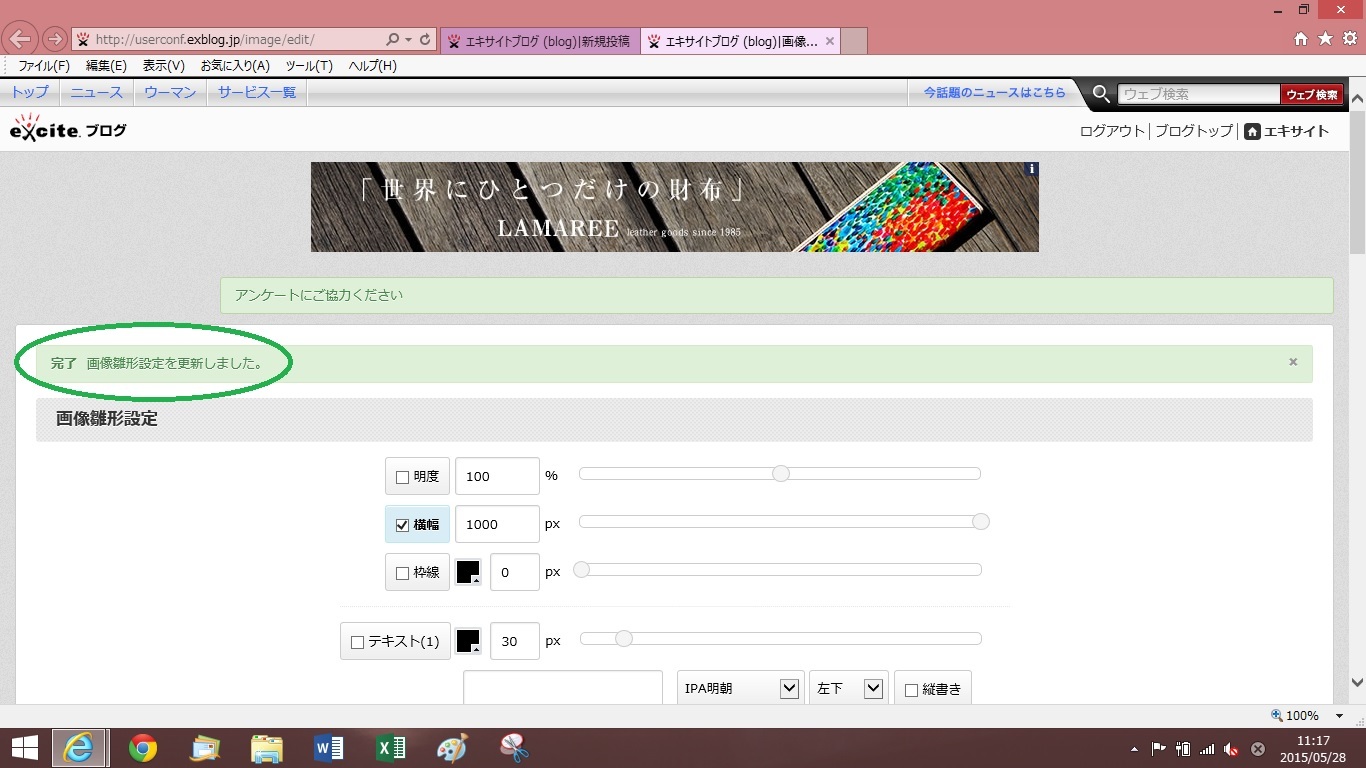Image resolution: width=1366 pixels, height=768 pixels.
Task: Go back with the browser Back arrow
Action: (x=21, y=40)
